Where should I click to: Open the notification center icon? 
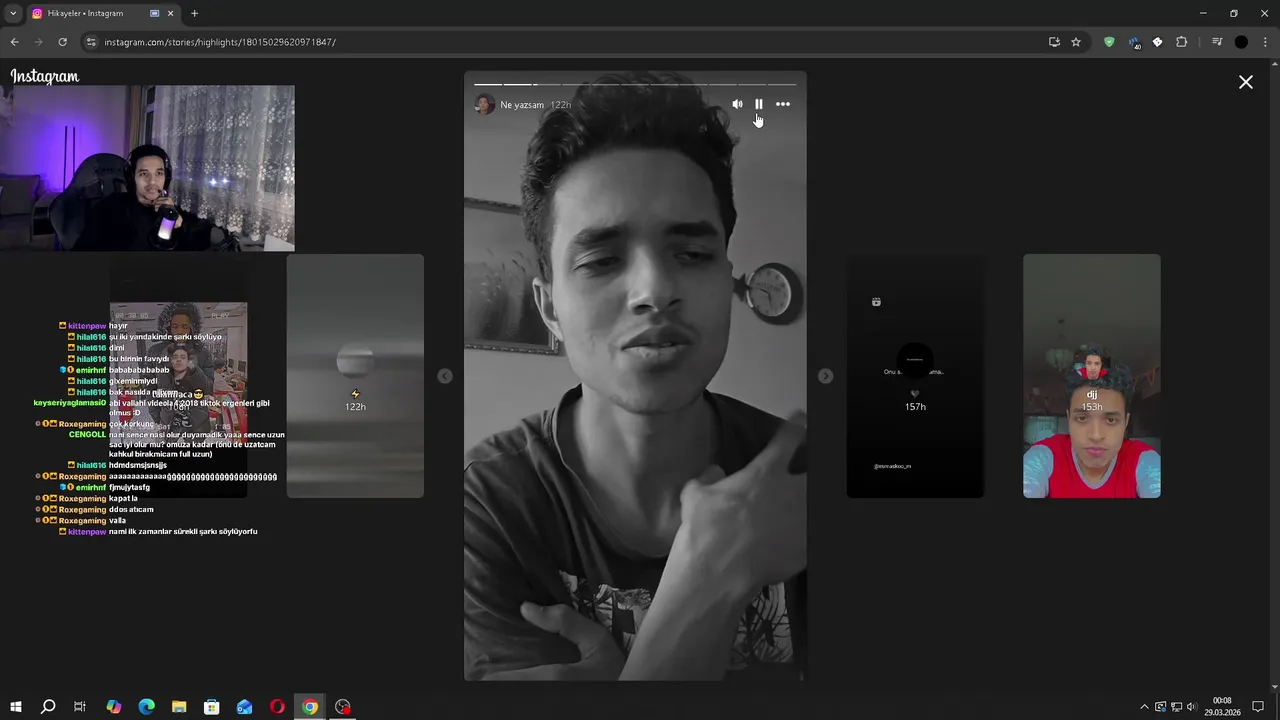[1259, 707]
